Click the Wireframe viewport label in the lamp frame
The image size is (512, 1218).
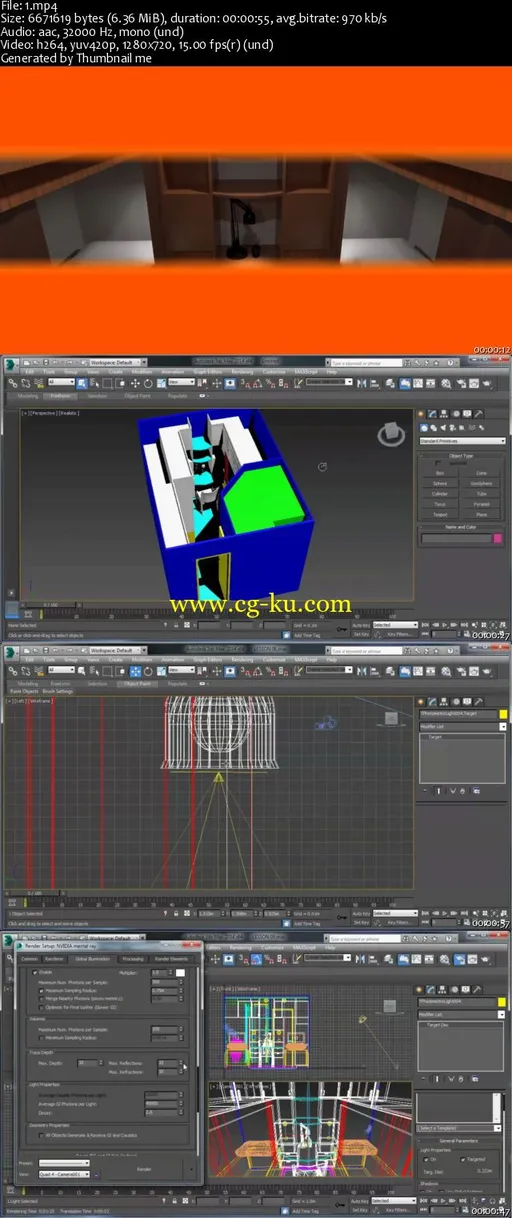tap(40, 701)
